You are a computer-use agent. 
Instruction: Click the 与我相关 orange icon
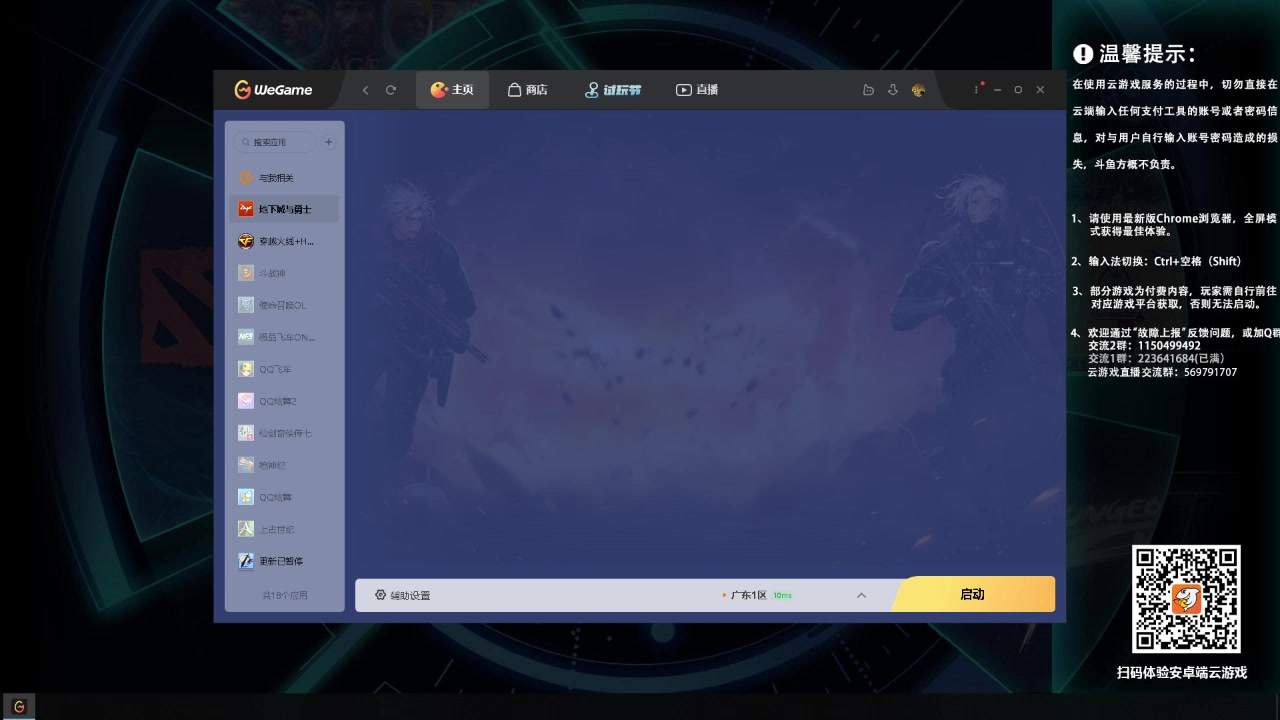coord(246,178)
